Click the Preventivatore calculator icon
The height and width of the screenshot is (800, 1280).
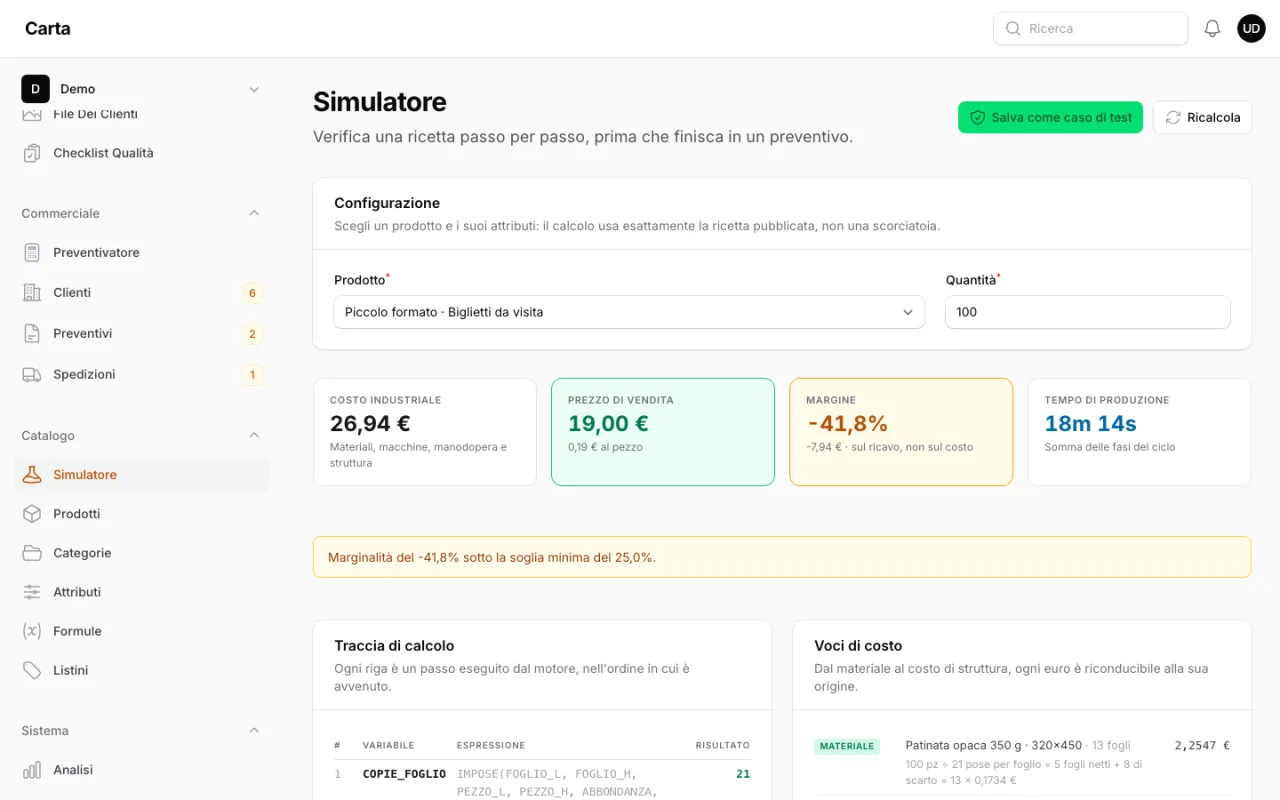[32, 252]
